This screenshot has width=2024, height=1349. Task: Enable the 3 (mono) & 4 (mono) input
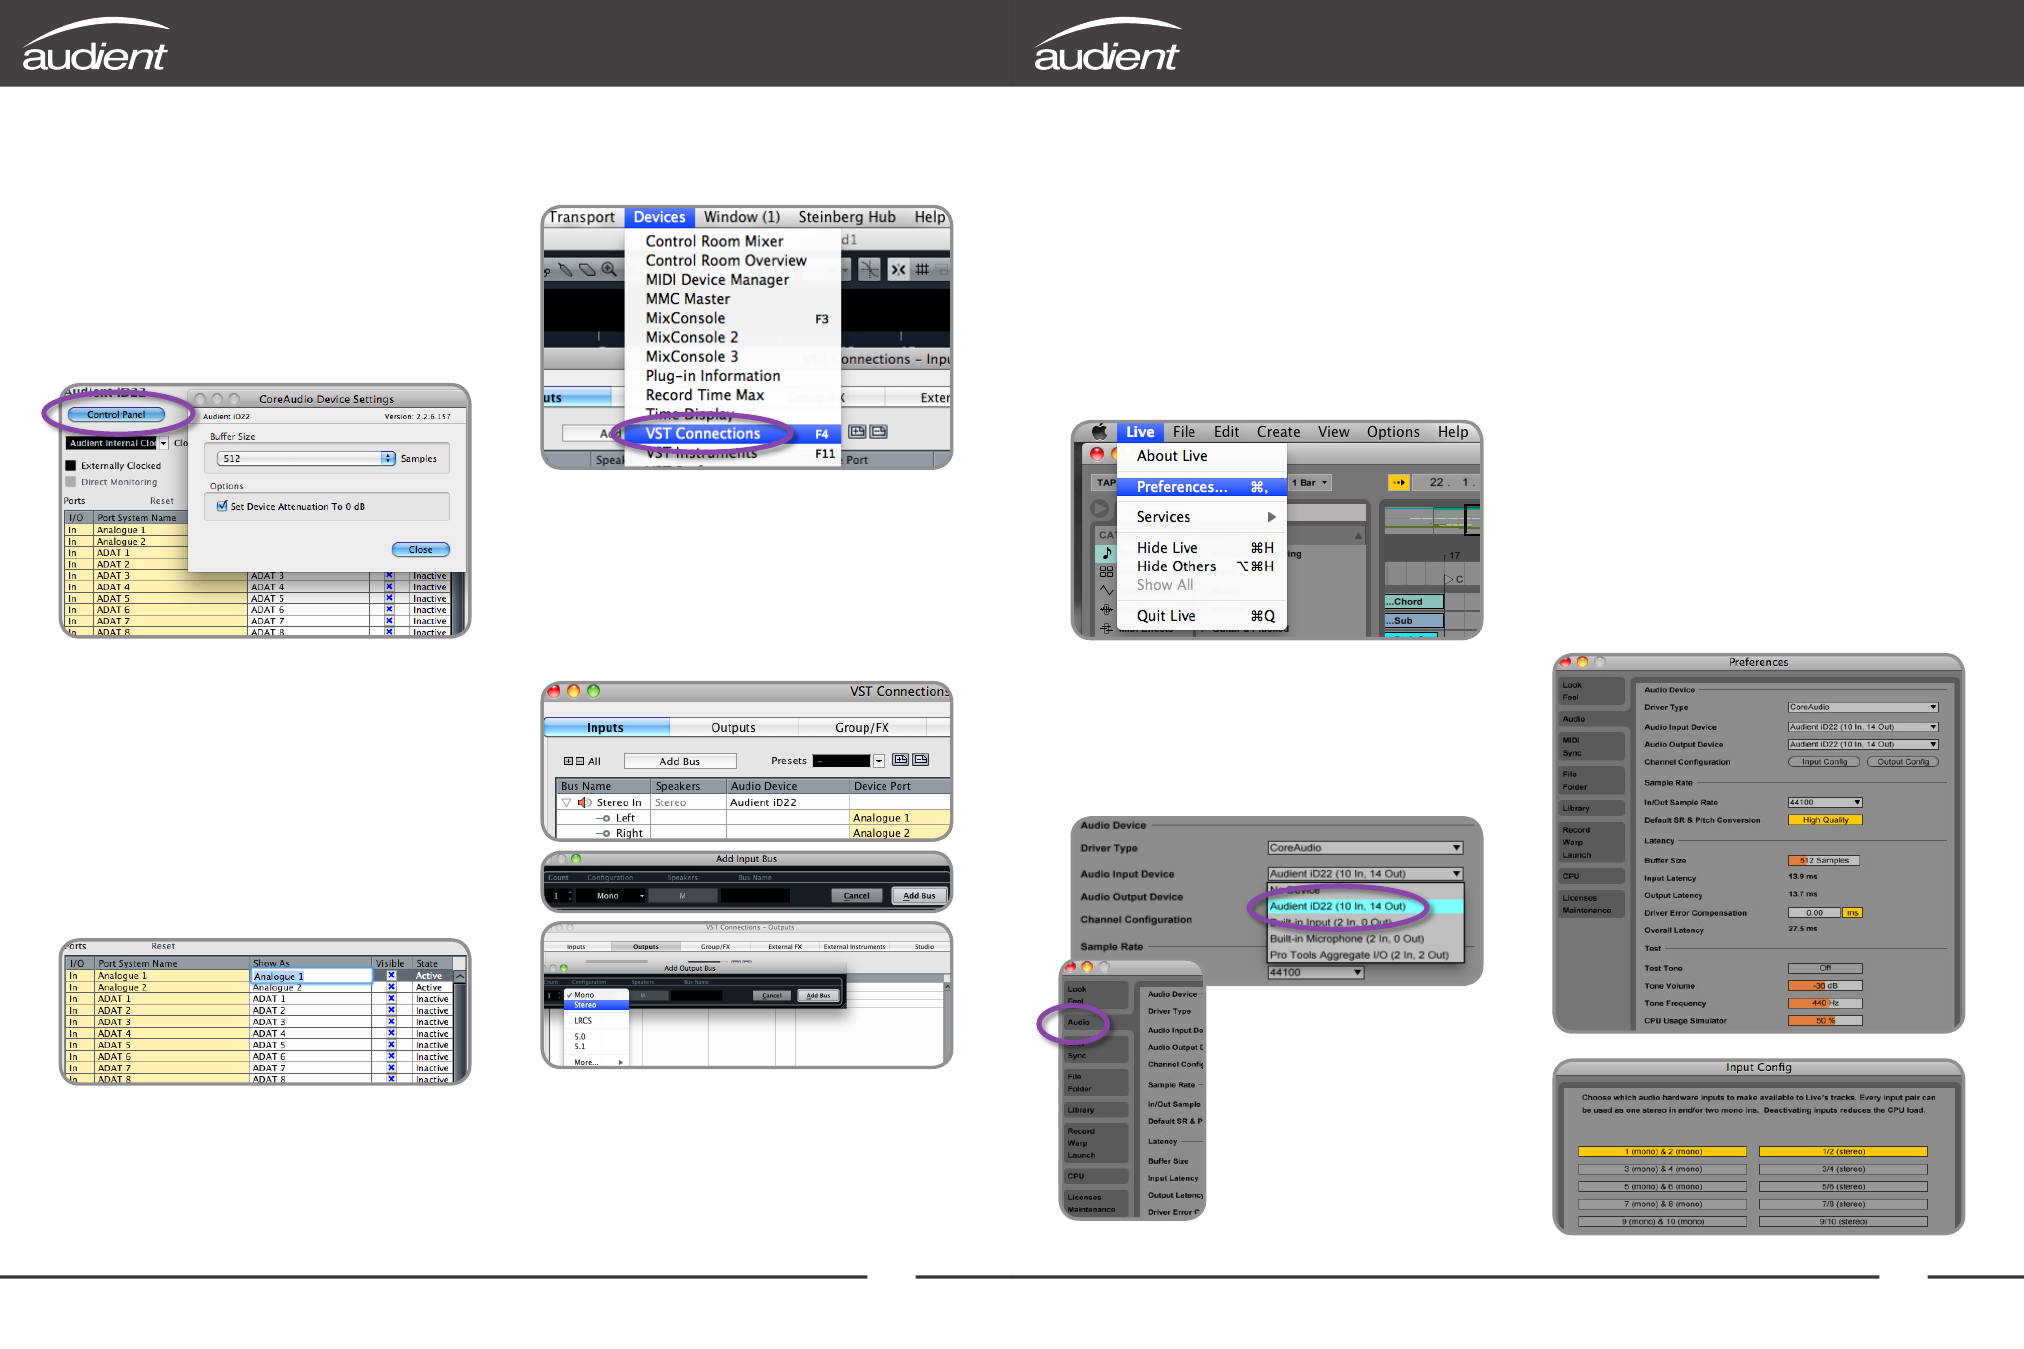click(1662, 1169)
